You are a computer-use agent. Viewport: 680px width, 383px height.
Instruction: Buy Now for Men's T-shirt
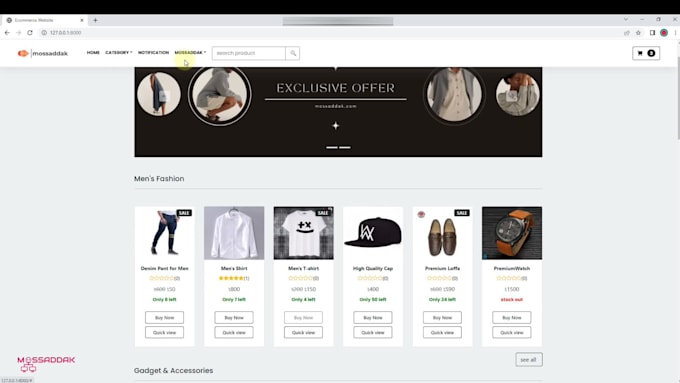tap(303, 318)
